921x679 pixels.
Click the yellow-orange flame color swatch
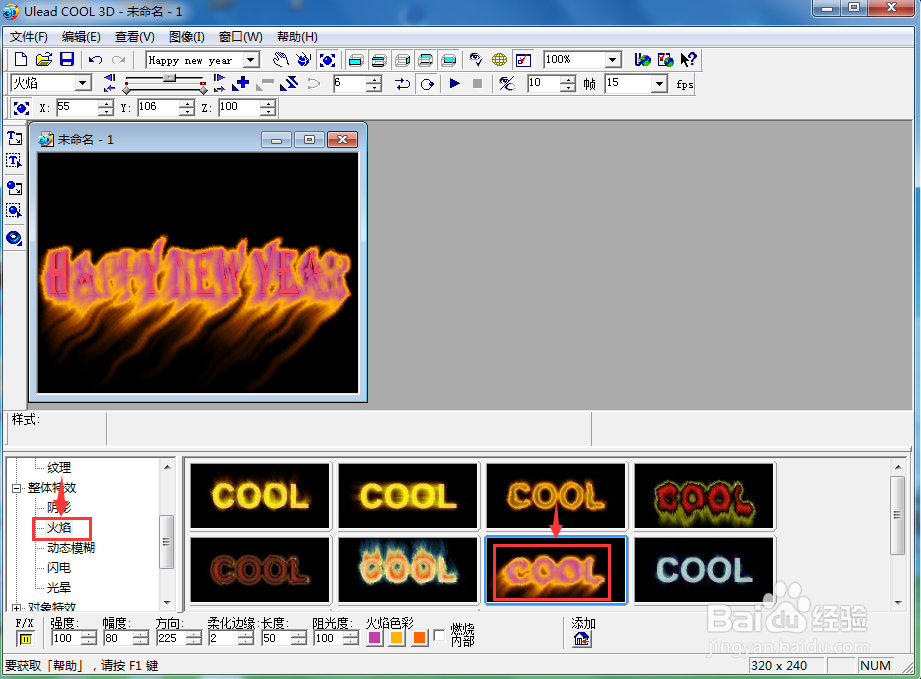point(397,638)
